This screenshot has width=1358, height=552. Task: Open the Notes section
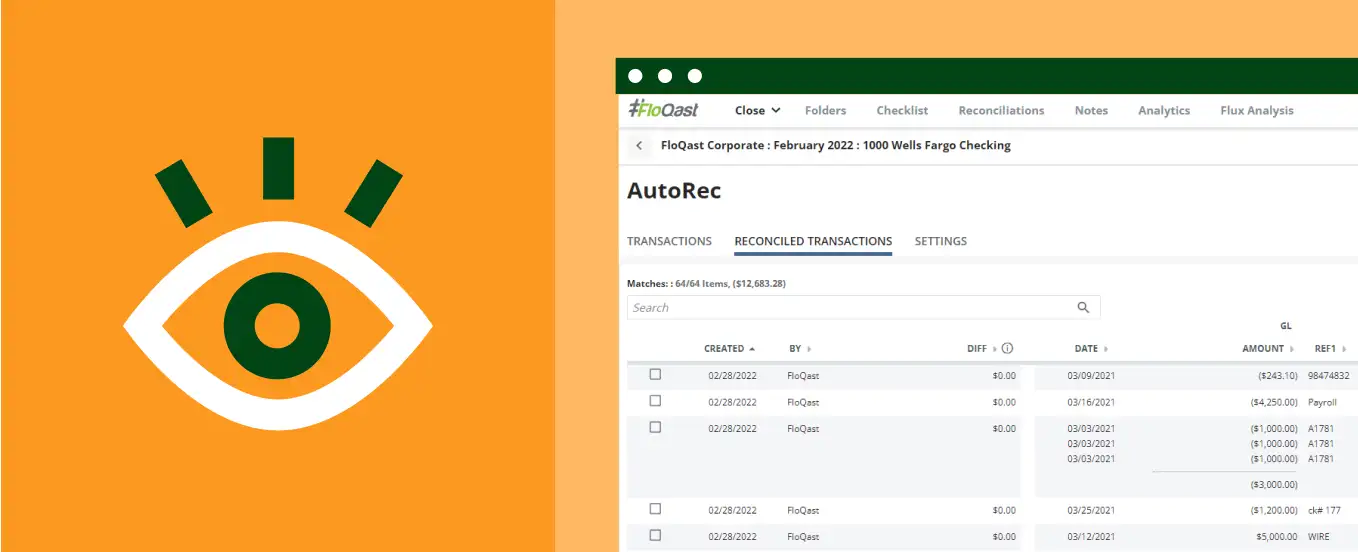click(1091, 111)
